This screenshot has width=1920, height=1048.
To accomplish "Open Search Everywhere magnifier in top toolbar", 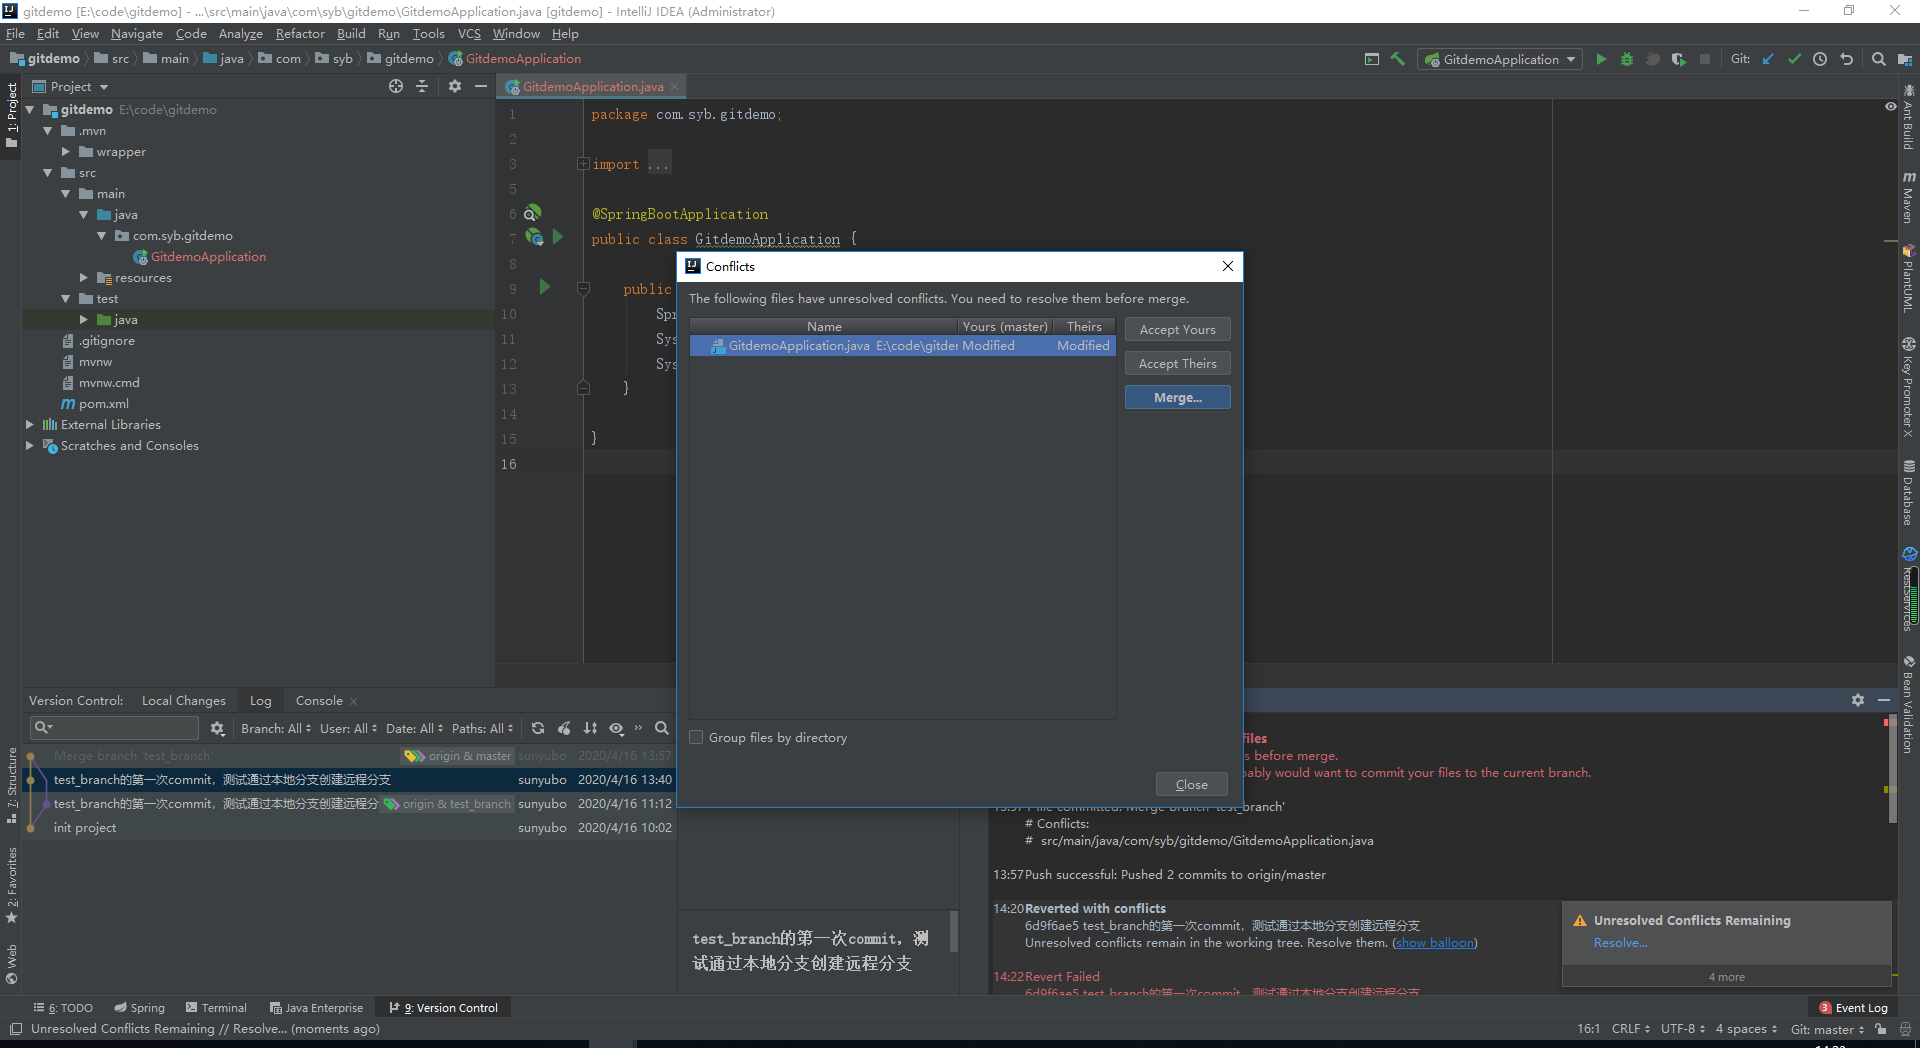I will 1878,59.
